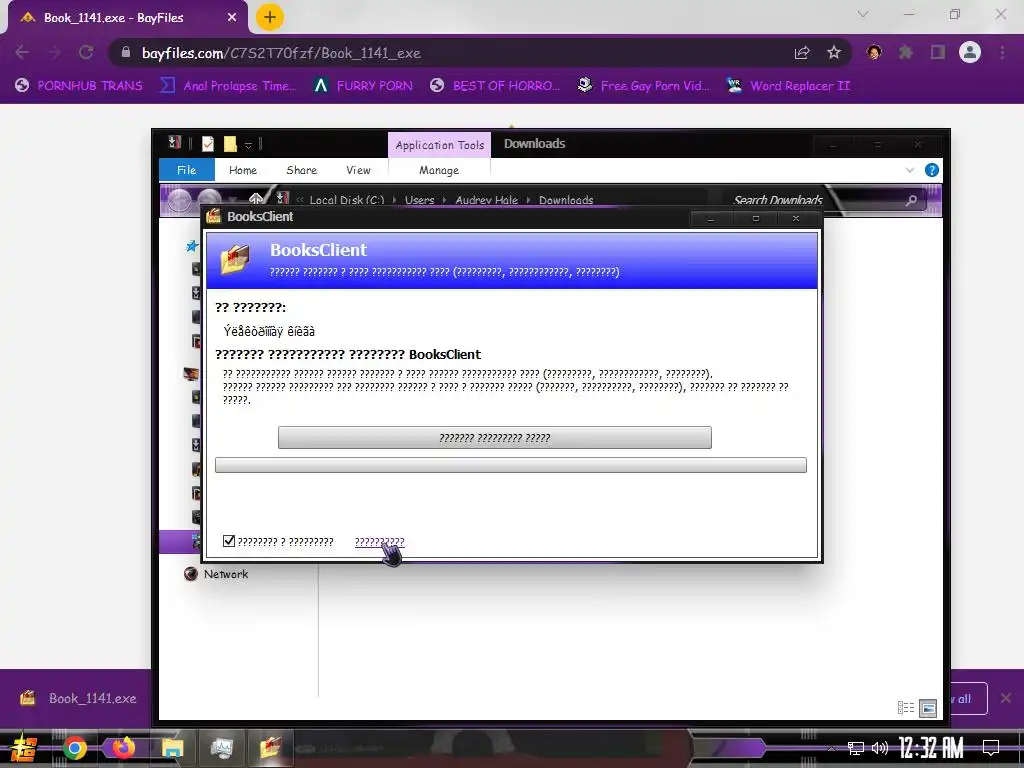Image resolution: width=1024 pixels, height=768 pixels.
Task: Open the notification center icon
Action: (991, 748)
